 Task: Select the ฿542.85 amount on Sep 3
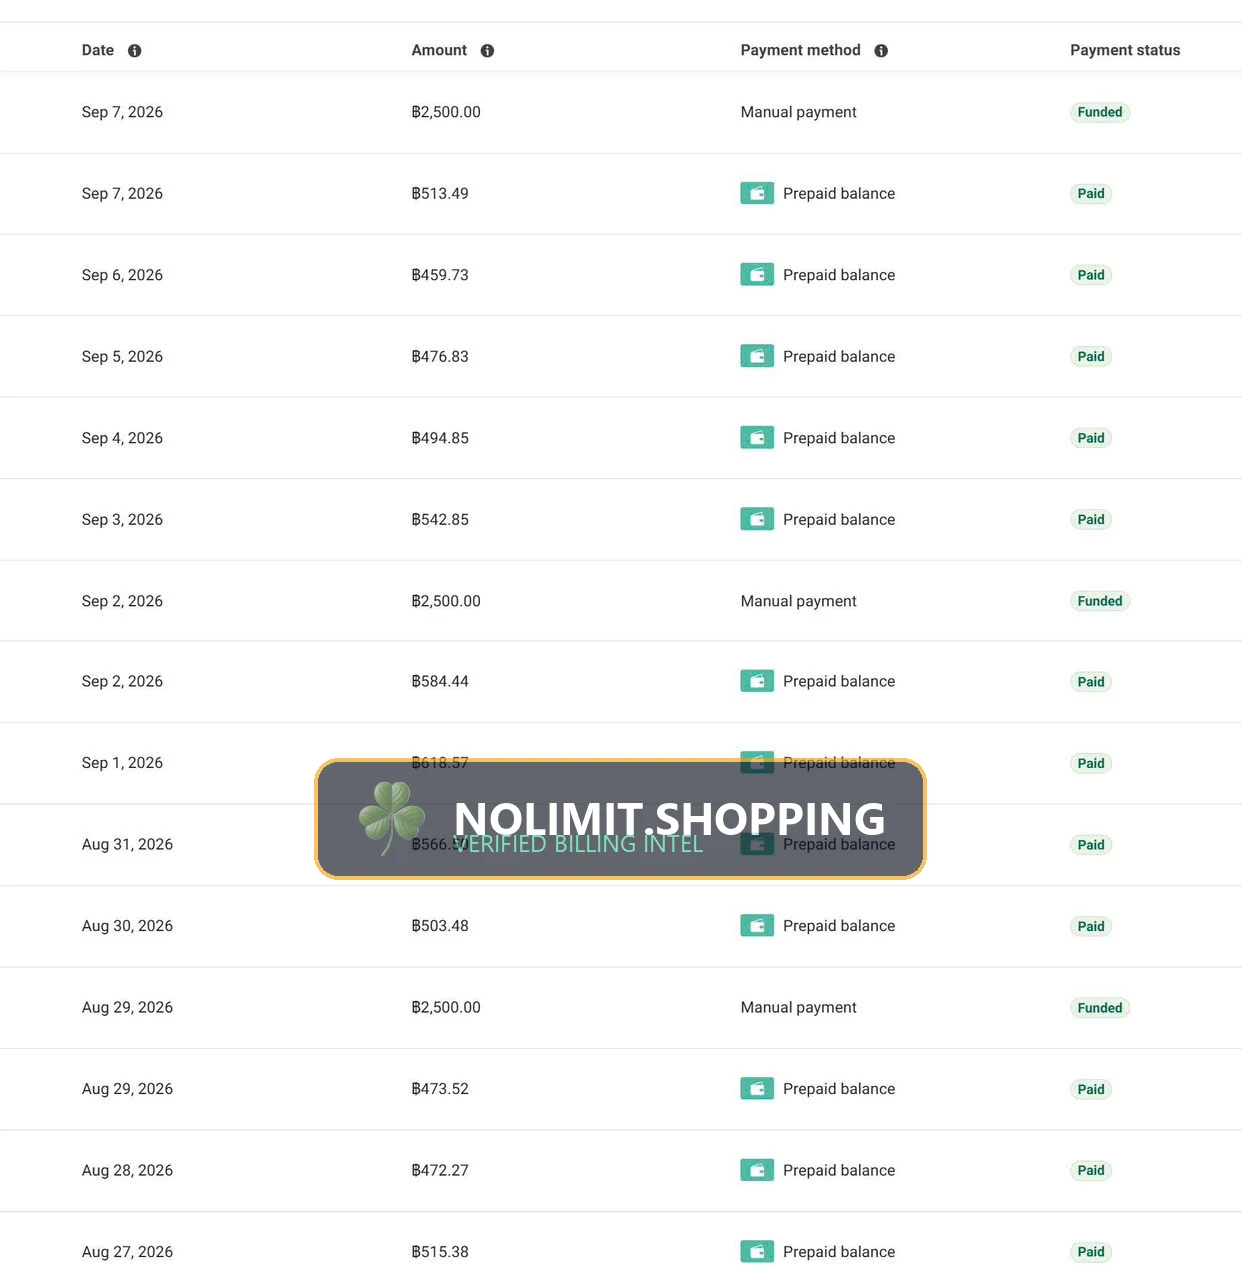tap(440, 519)
